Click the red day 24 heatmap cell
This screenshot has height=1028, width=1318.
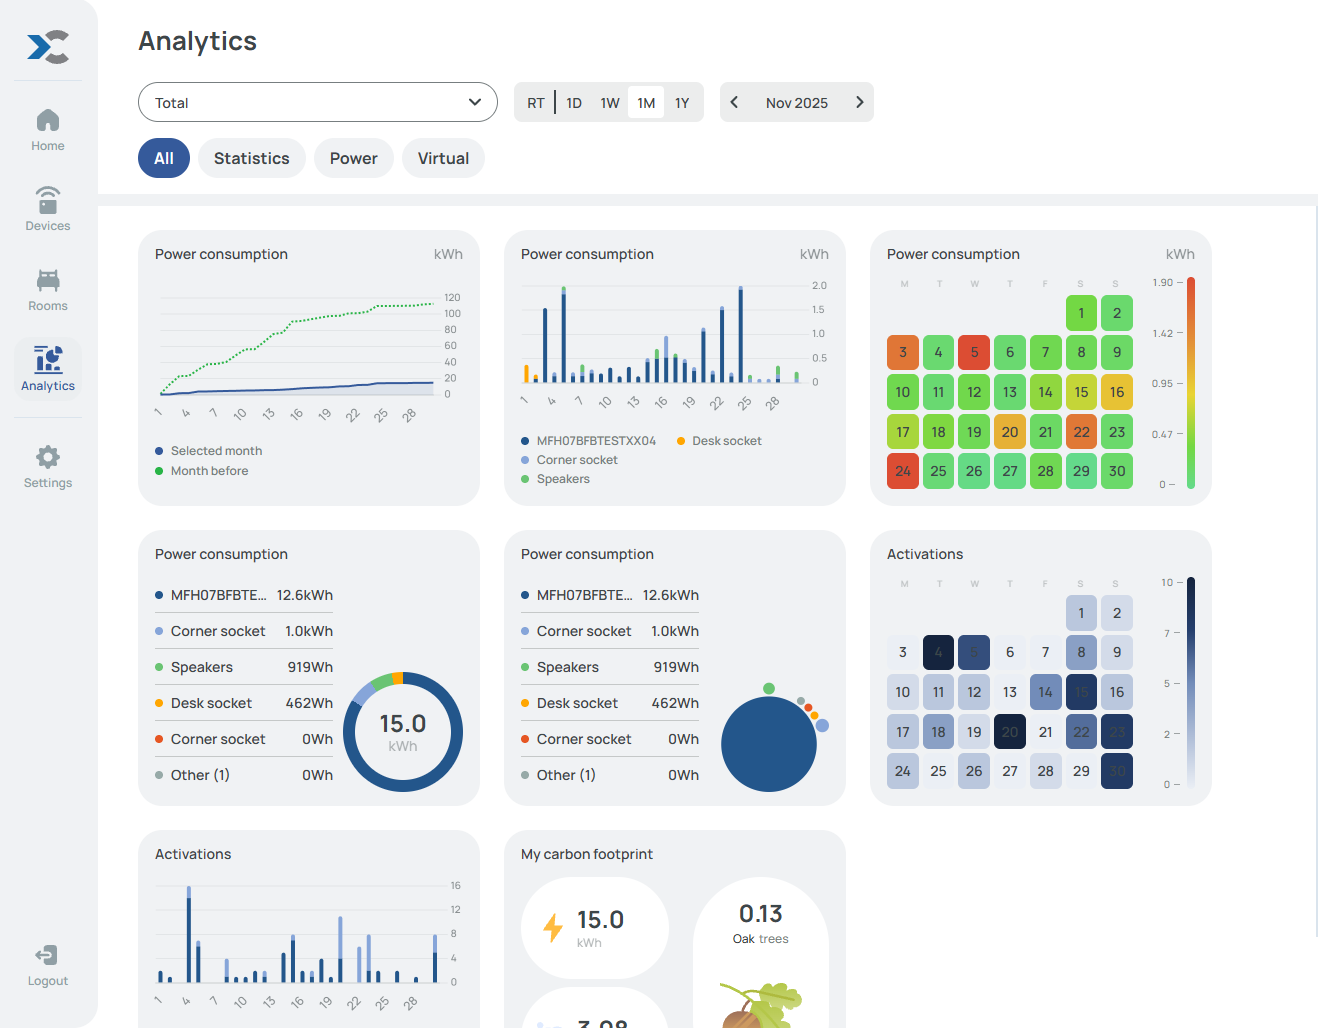click(x=903, y=471)
